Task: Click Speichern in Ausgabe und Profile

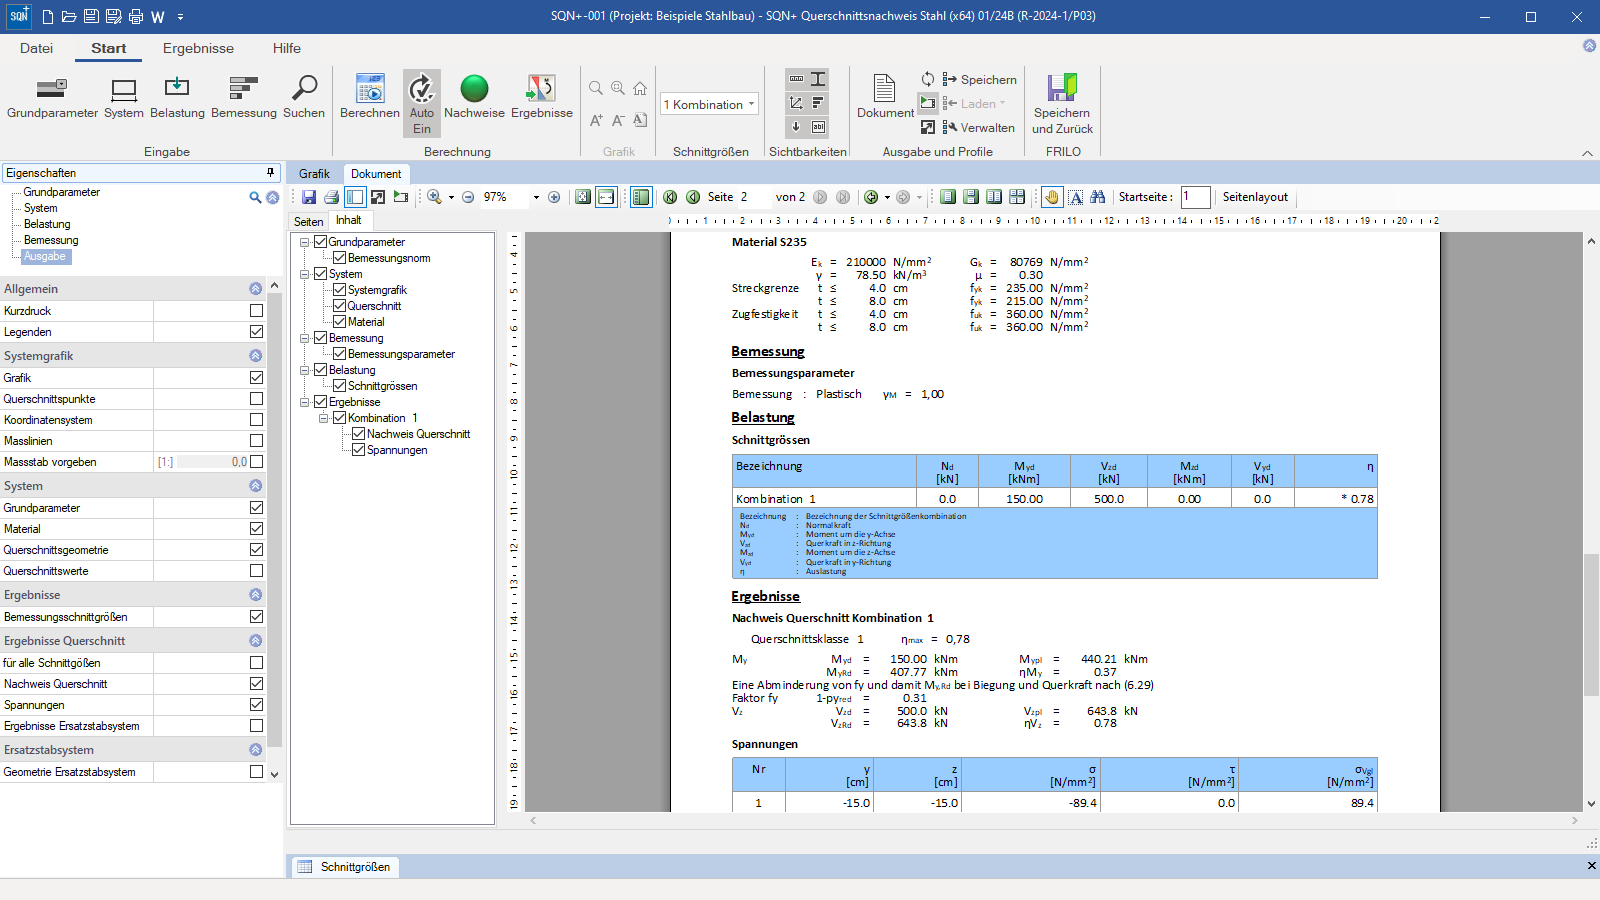Action: point(979,80)
